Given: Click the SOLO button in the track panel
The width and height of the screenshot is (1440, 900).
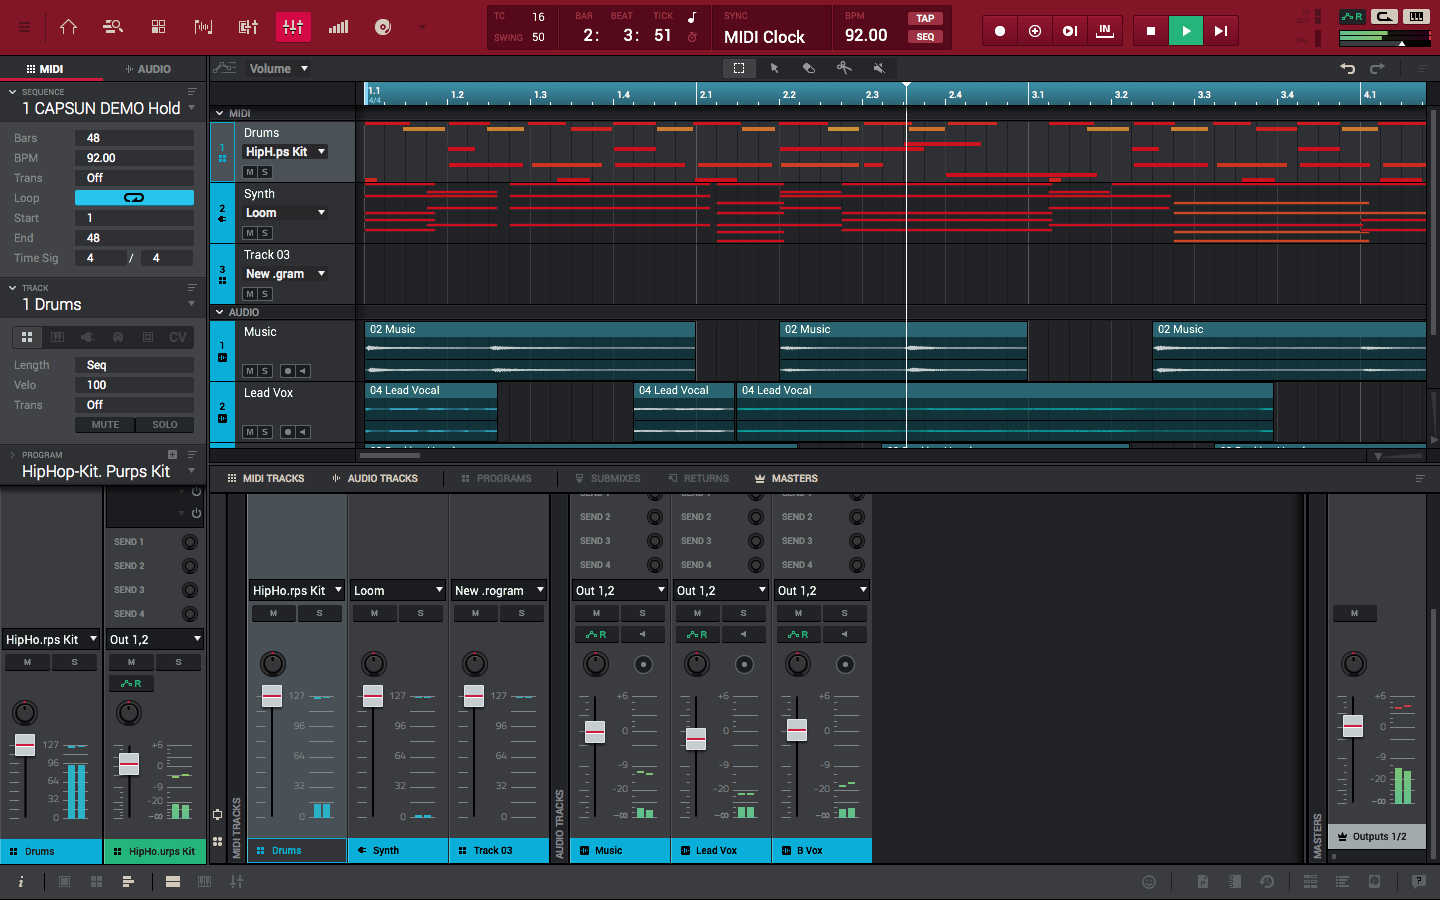Looking at the screenshot, I should pos(164,424).
